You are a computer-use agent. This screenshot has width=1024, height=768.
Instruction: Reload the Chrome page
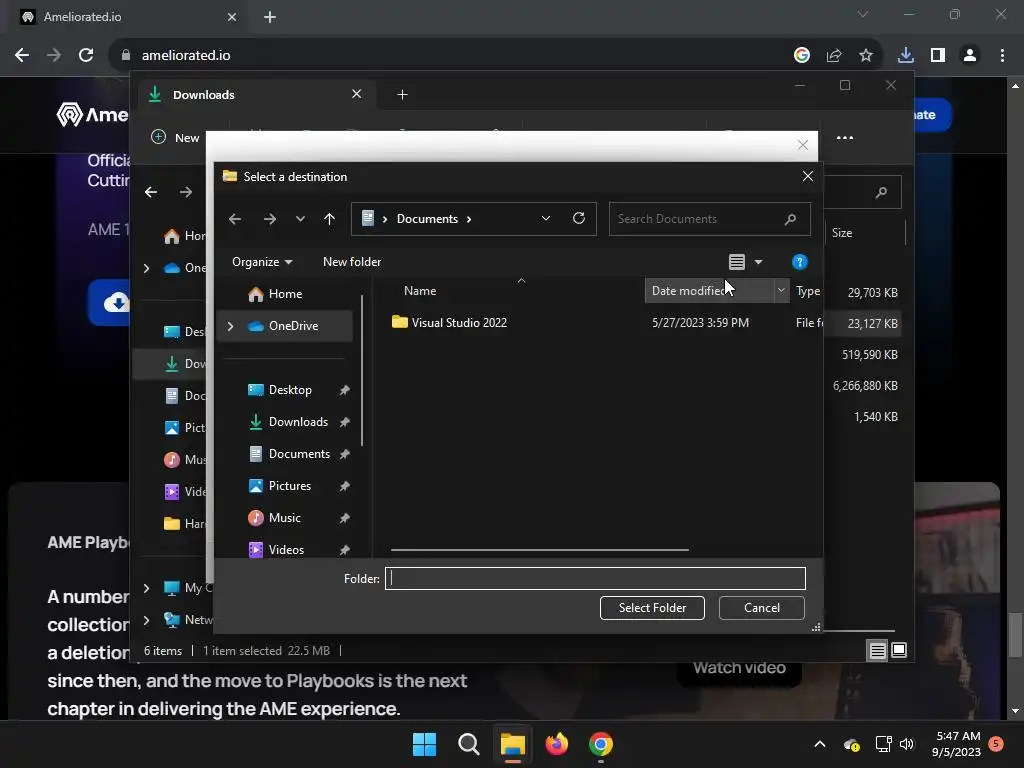[86, 56]
